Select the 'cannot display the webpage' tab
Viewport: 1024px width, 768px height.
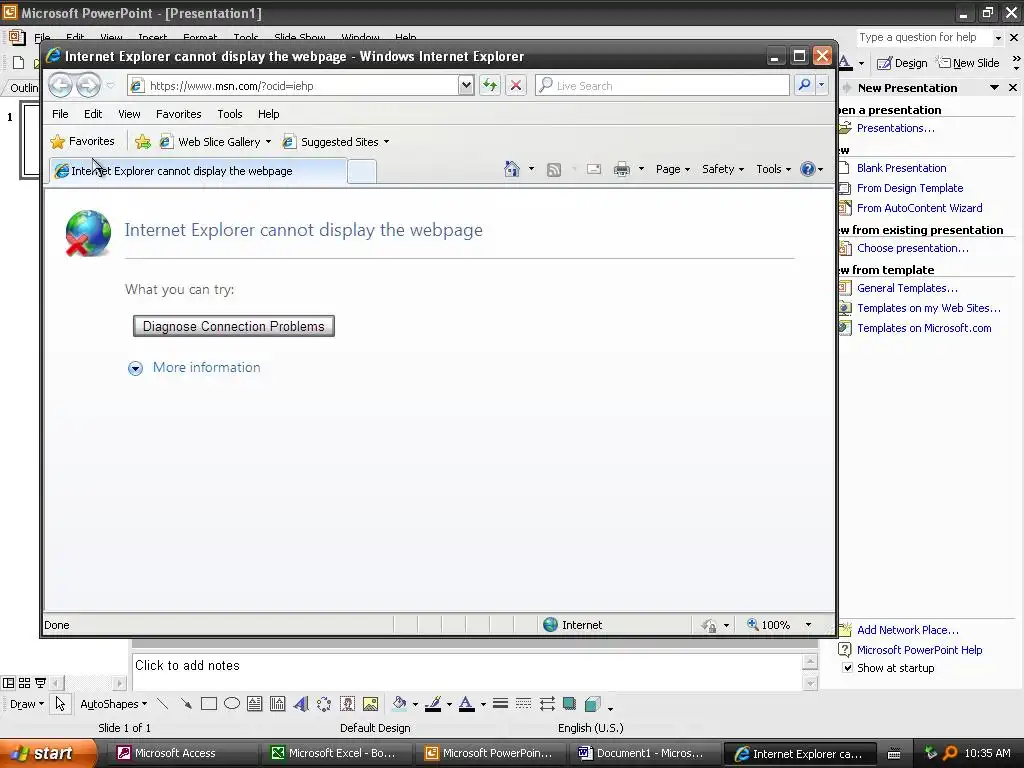(198, 171)
